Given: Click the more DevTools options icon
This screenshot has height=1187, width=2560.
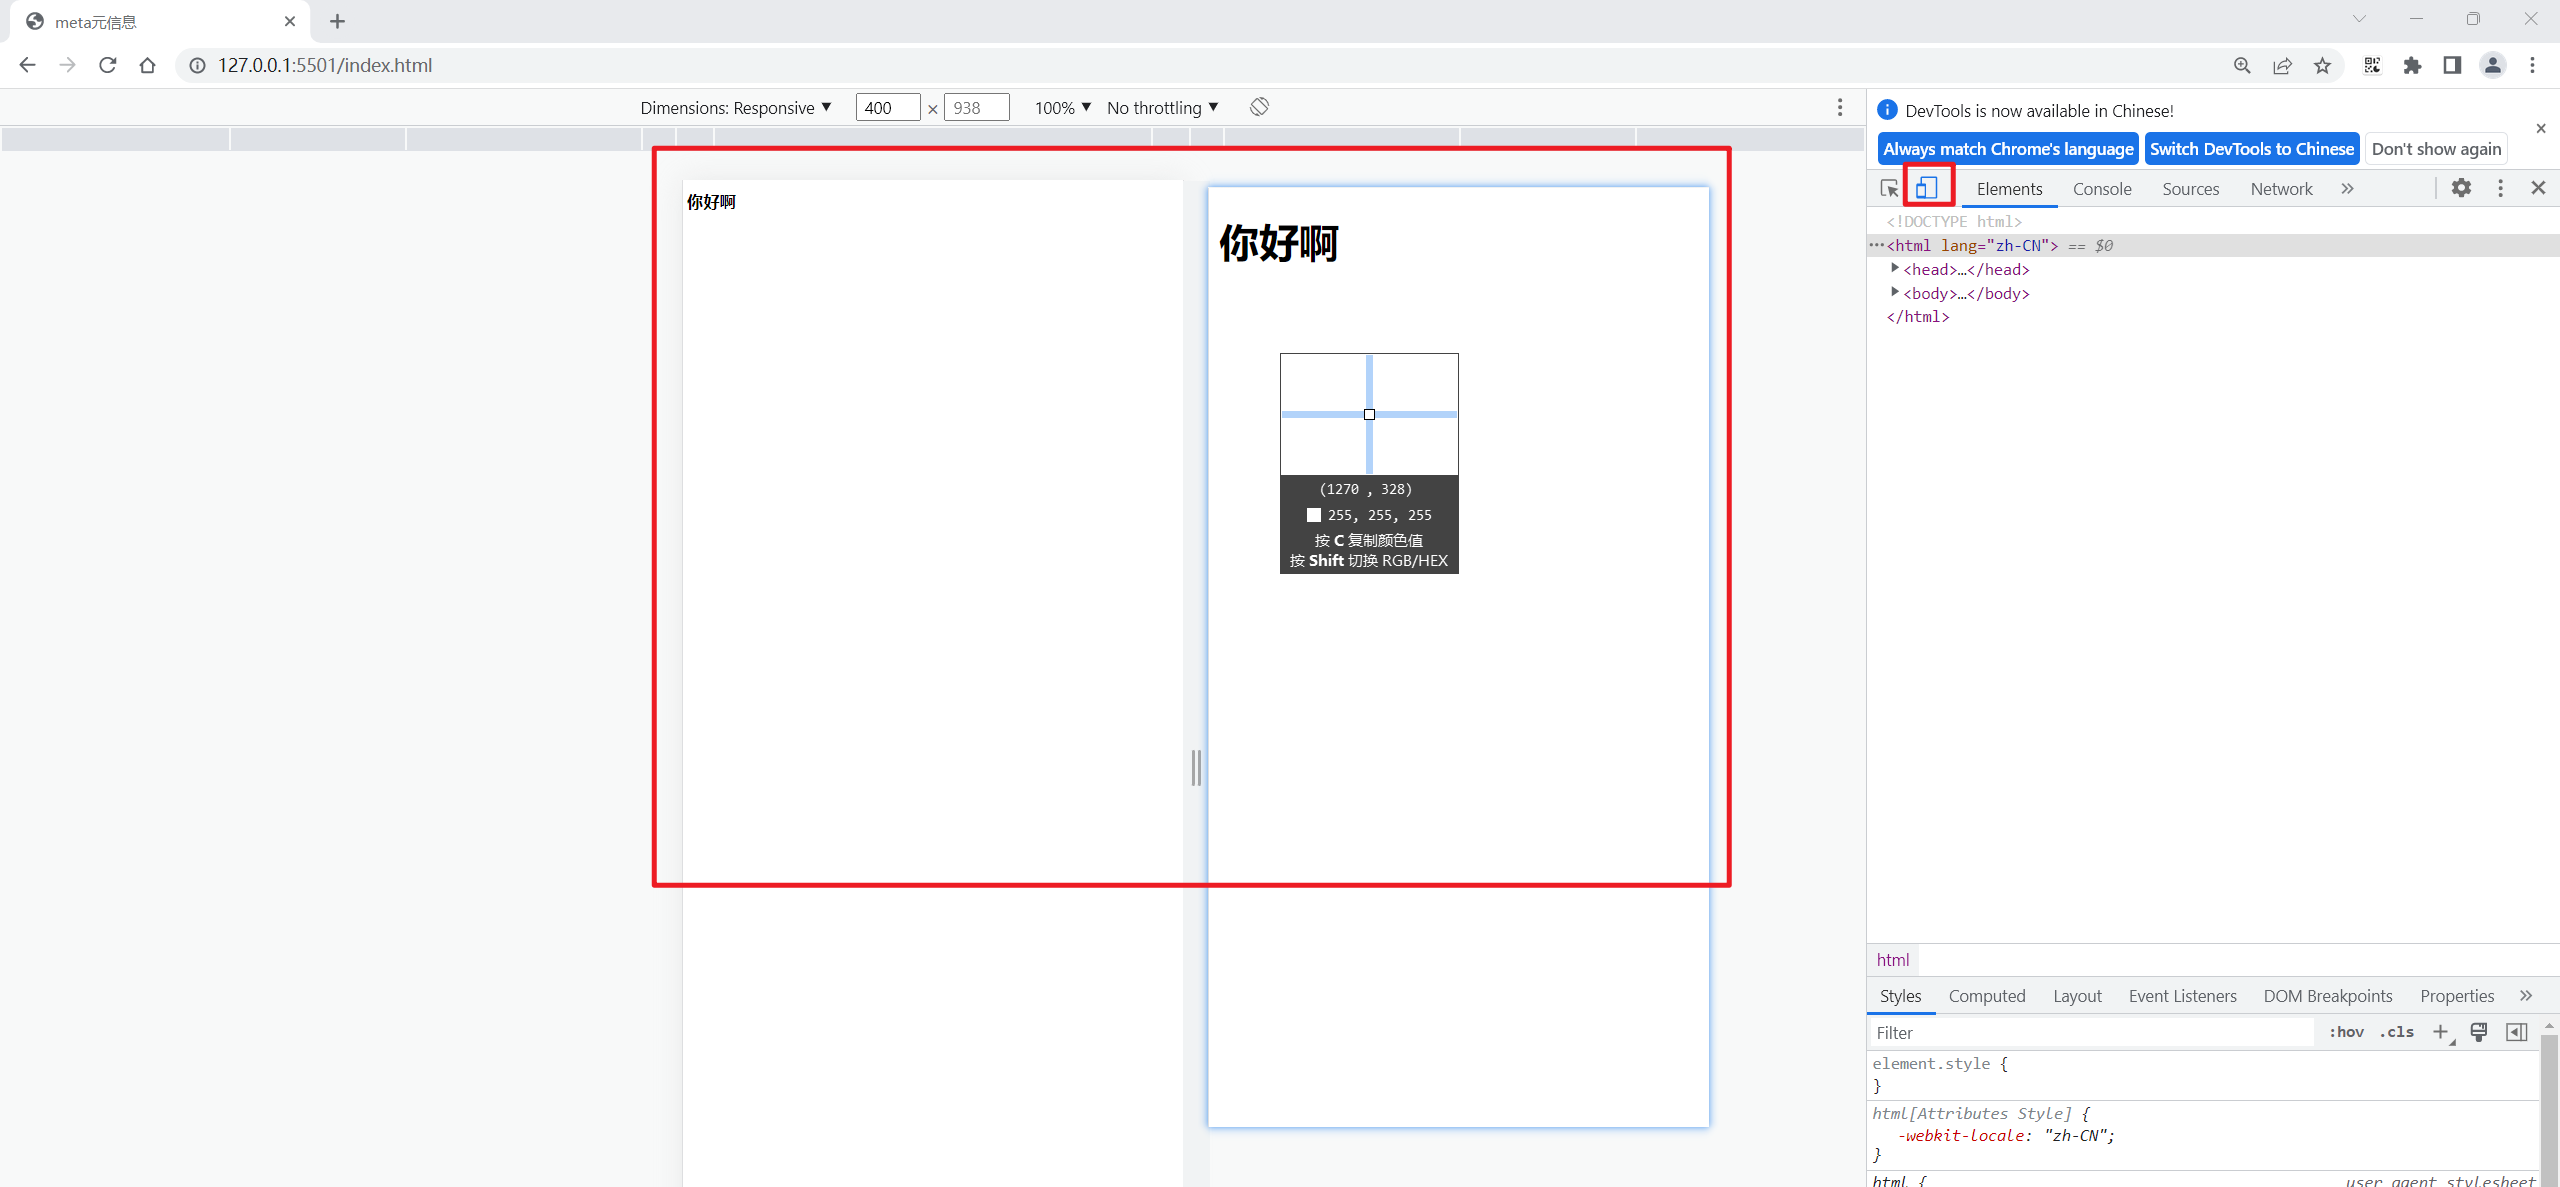Looking at the screenshot, I should pyautogui.click(x=2501, y=188).
